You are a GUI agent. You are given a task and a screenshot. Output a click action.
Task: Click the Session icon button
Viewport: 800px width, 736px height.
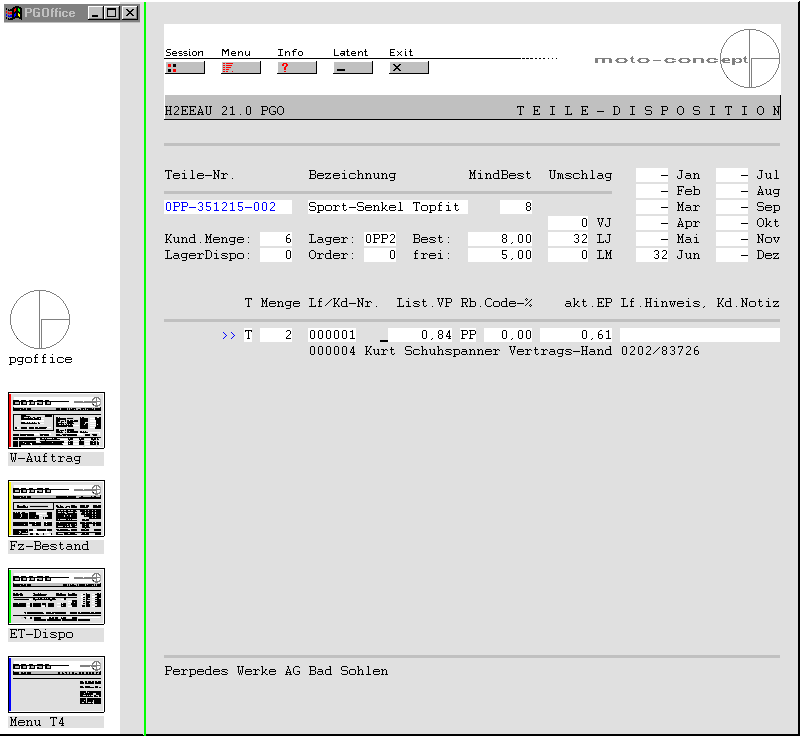(x=184, y=68)
